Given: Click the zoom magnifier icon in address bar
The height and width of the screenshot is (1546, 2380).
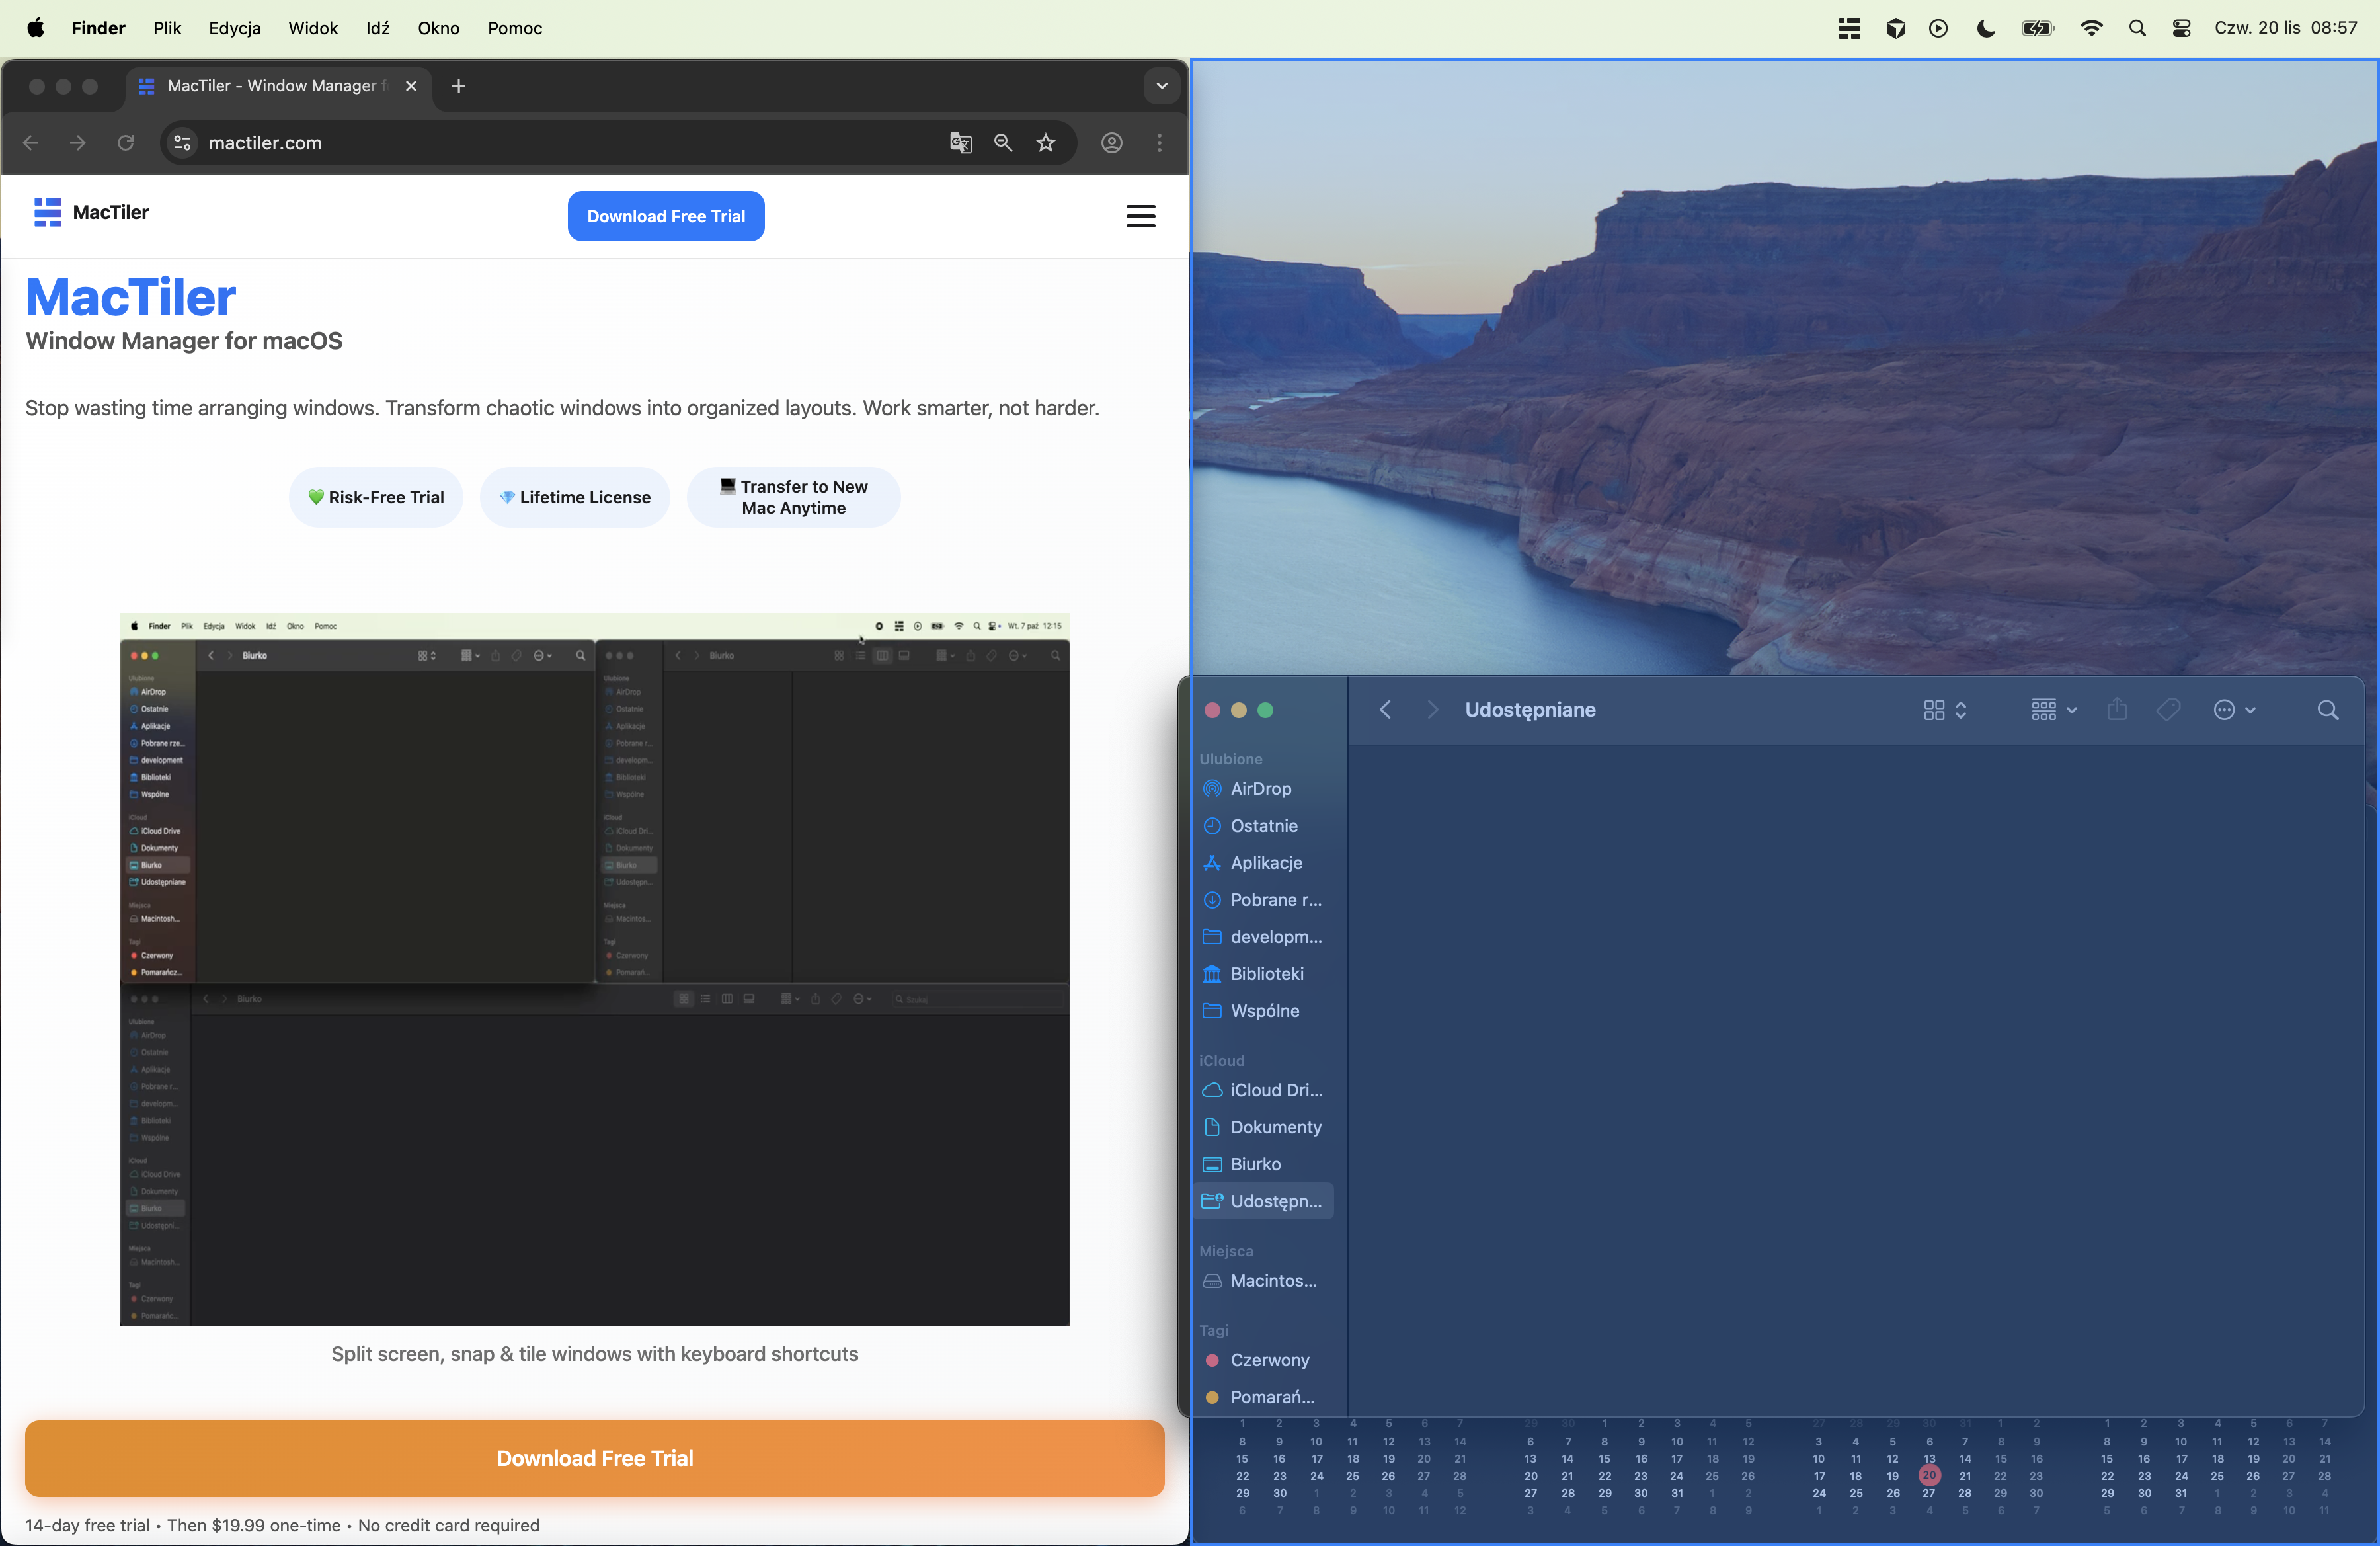Looking at the screenshot, I should (1003, 143).
